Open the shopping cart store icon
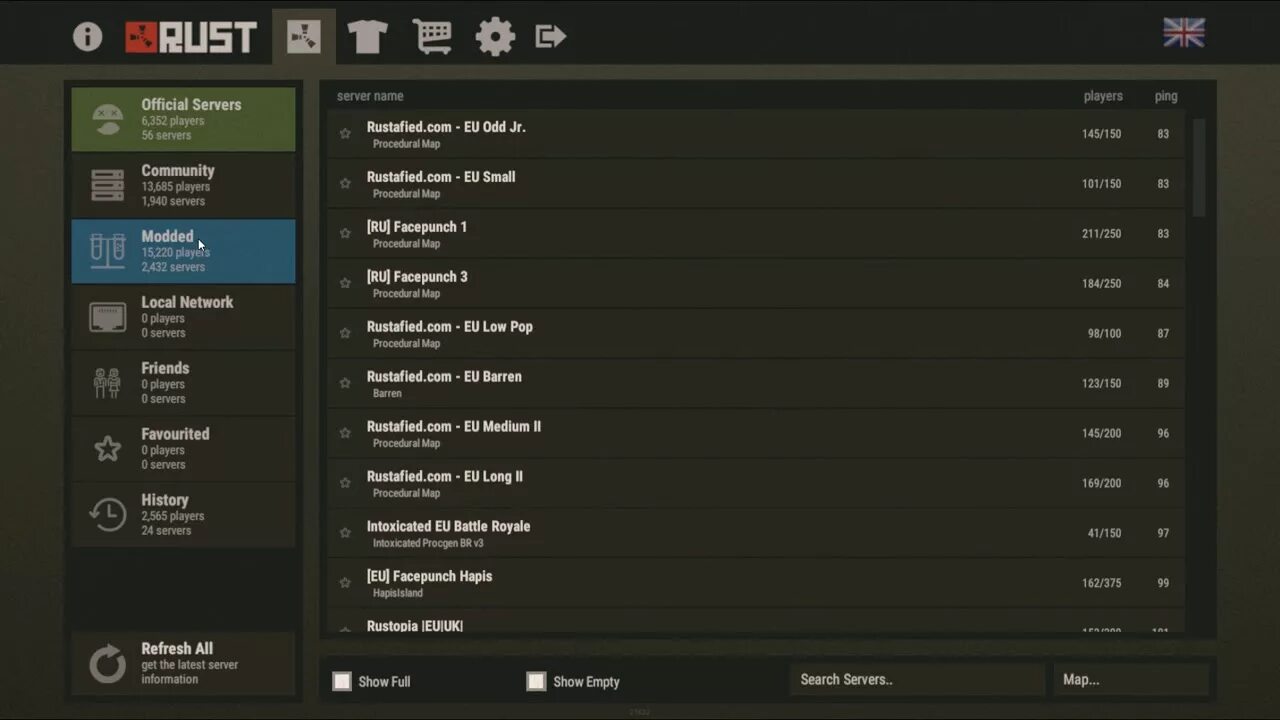The height and width of the screenshot is (720, 1280). point(432,37)
